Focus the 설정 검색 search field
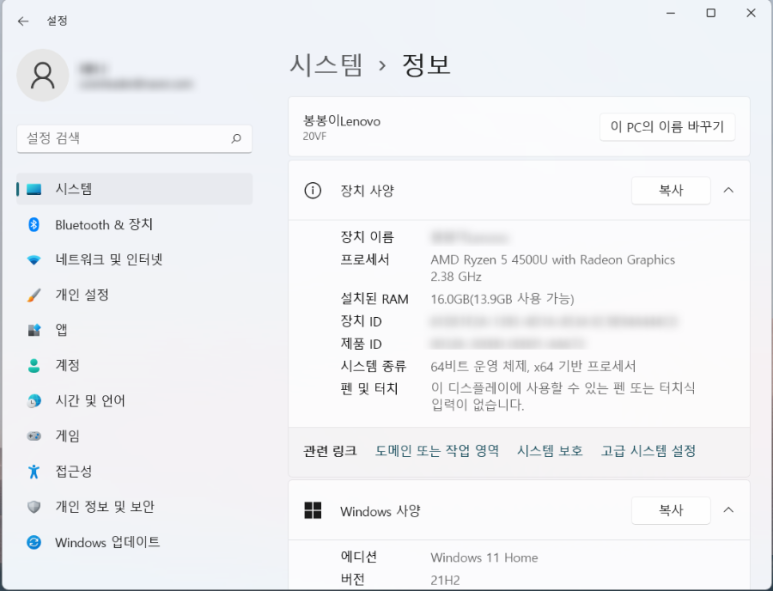The height and width of the screenshot is (591, 773). coord(134,139)
